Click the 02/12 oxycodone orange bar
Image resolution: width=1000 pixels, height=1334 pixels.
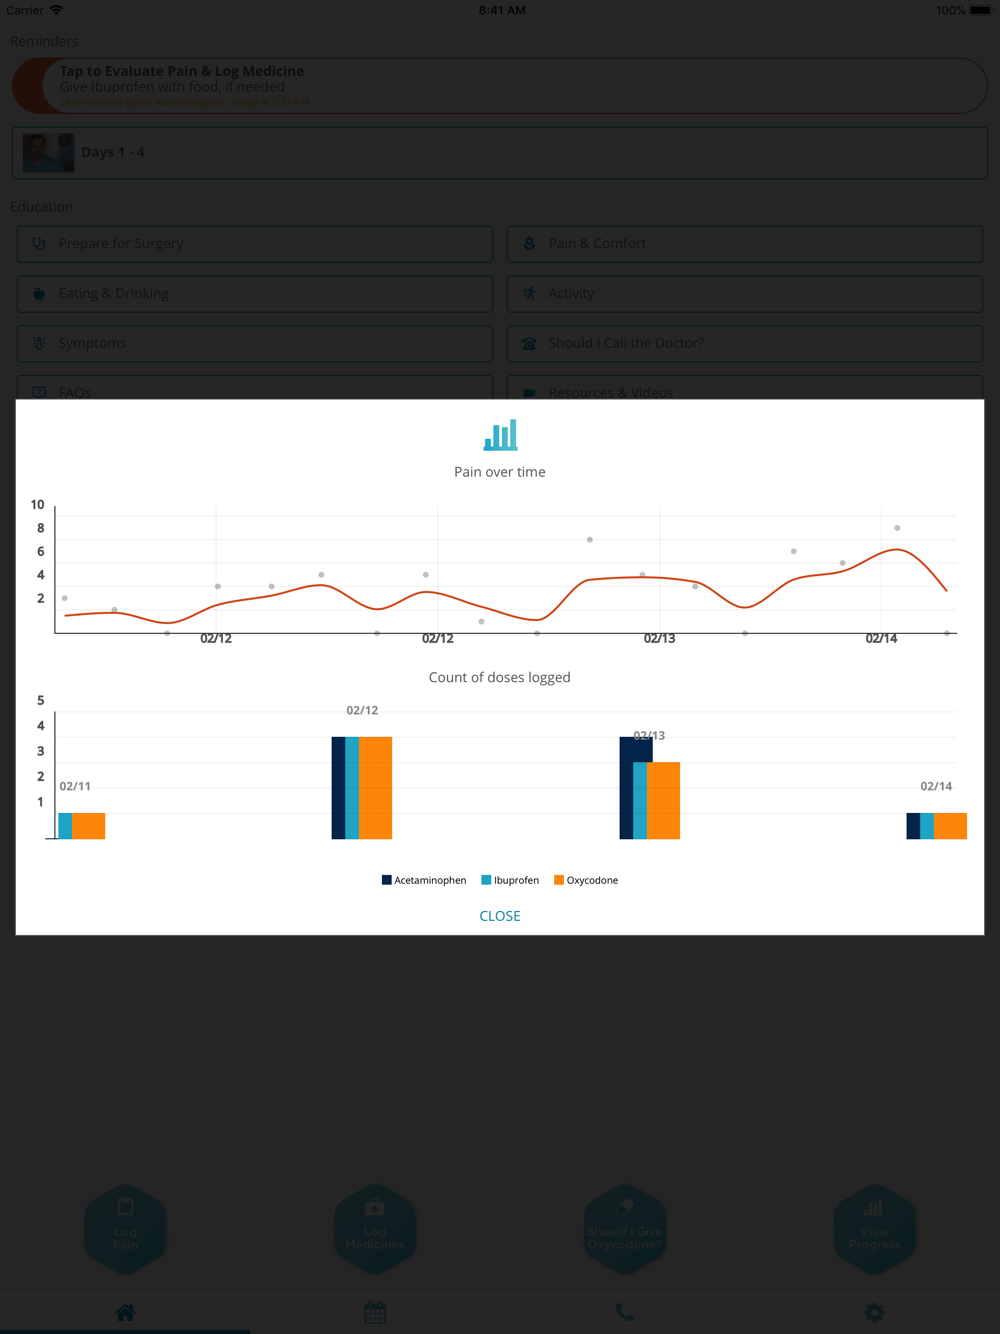(375, 788)
